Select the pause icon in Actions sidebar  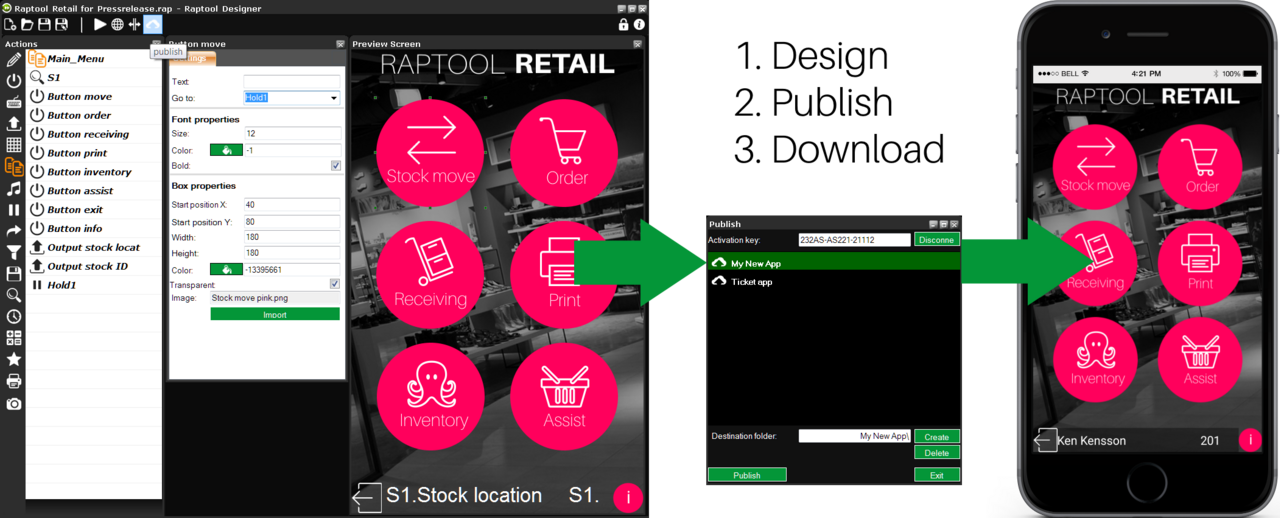pos(14,210)
